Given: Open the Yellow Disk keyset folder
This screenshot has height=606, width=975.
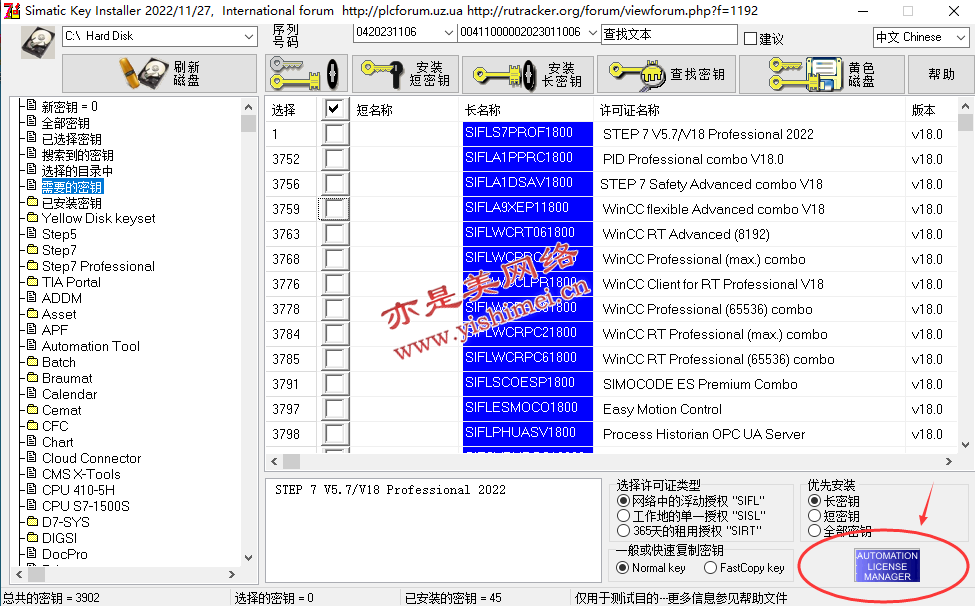Looking at the screenshot, I should (x=98, y=218).
